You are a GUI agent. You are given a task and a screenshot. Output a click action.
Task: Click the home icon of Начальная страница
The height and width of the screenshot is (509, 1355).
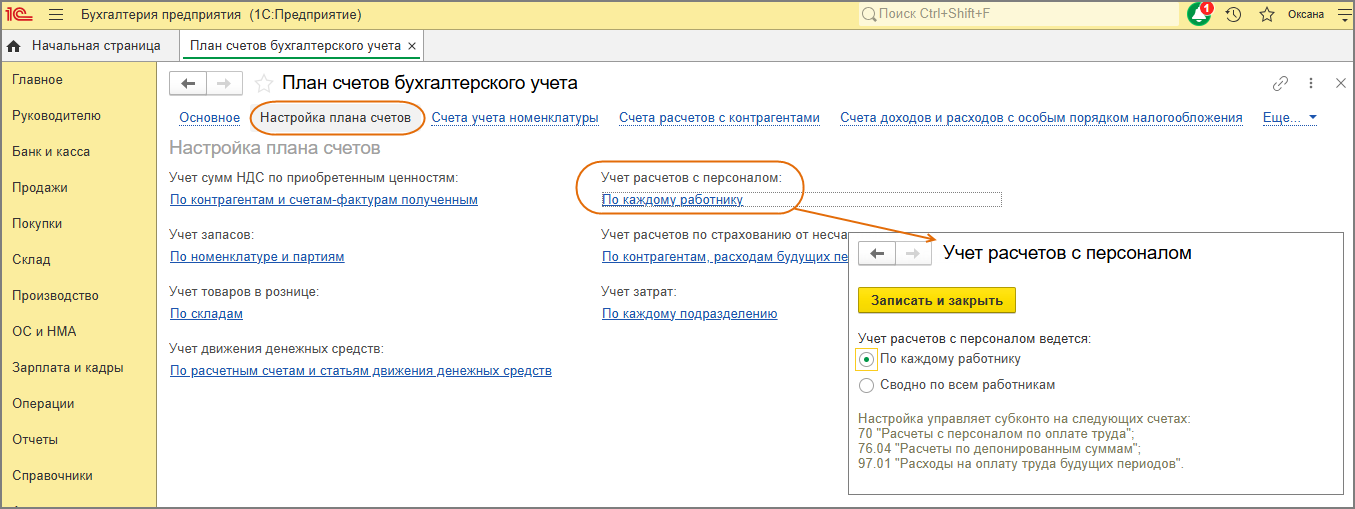click(x=14, y=46)
